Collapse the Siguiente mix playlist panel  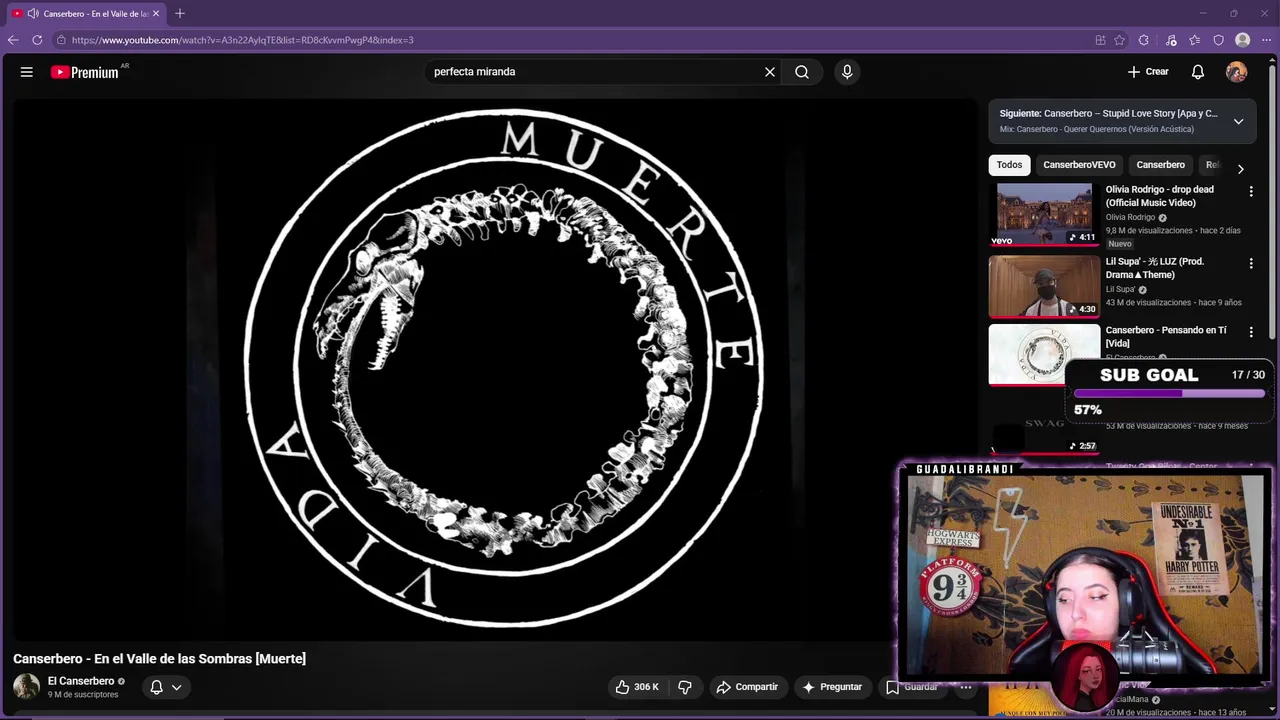[x=1238, y=121]
